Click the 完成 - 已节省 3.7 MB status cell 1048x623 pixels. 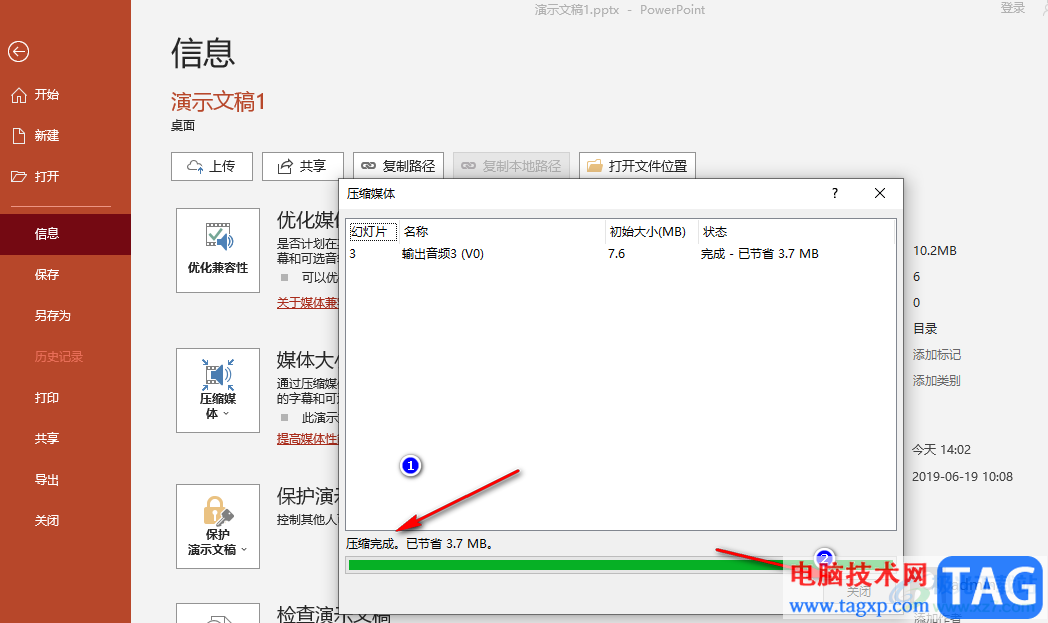tap(759, 254)
